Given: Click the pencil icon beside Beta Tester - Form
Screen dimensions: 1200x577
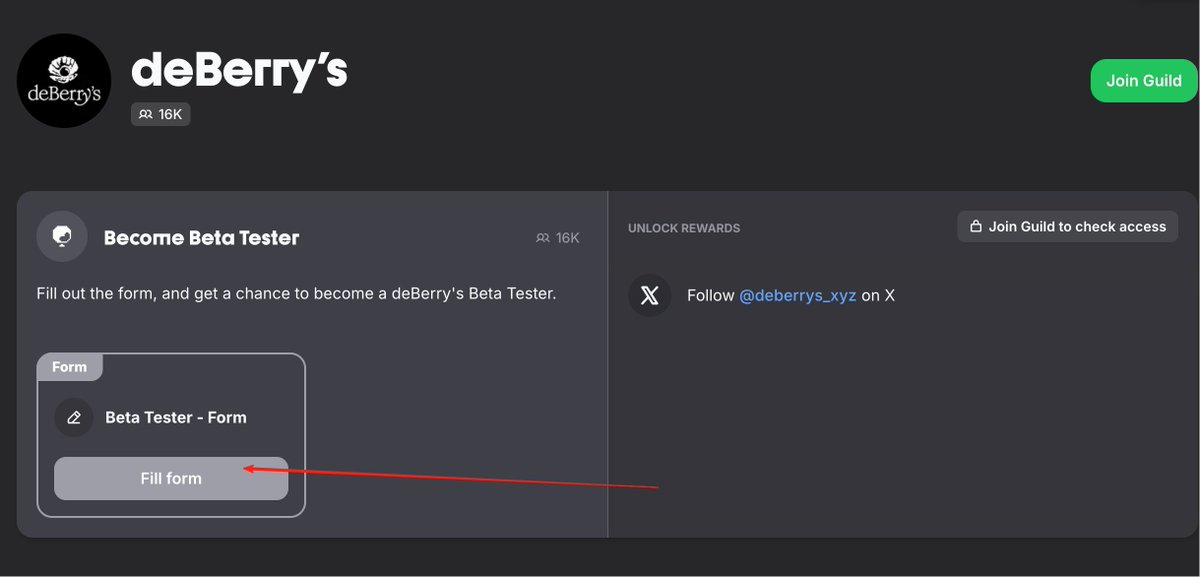Looking at the screenshot, I should point(74,417).
